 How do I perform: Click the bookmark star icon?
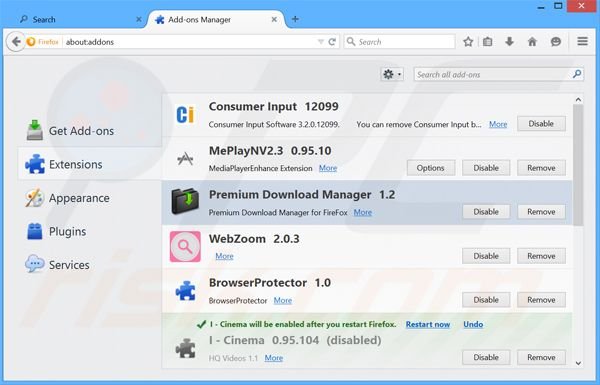coord(468,42)
